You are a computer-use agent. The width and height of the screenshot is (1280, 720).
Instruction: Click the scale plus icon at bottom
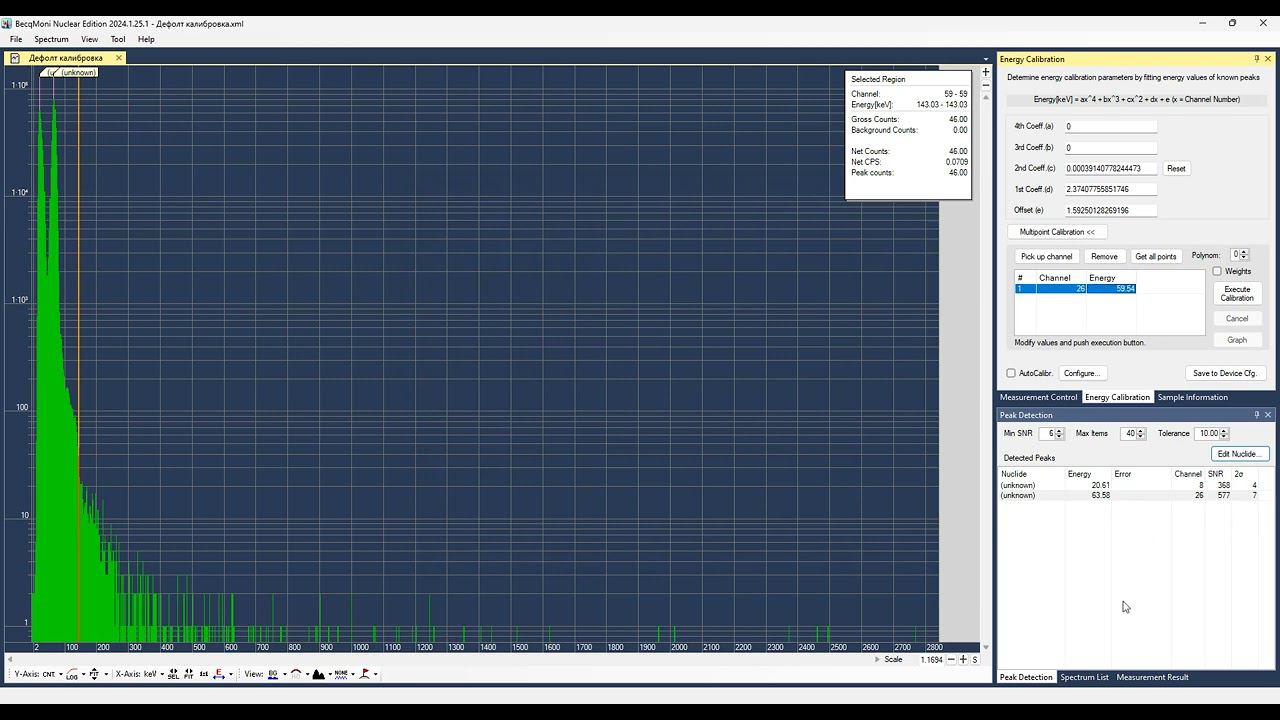963,659
